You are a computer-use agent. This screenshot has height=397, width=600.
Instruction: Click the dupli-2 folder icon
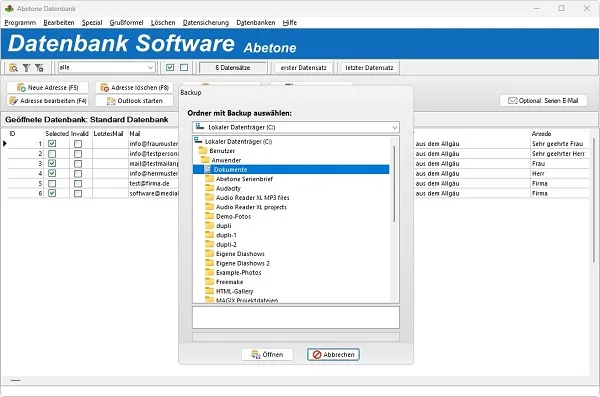pyautogui.click(x=209, y=244)
